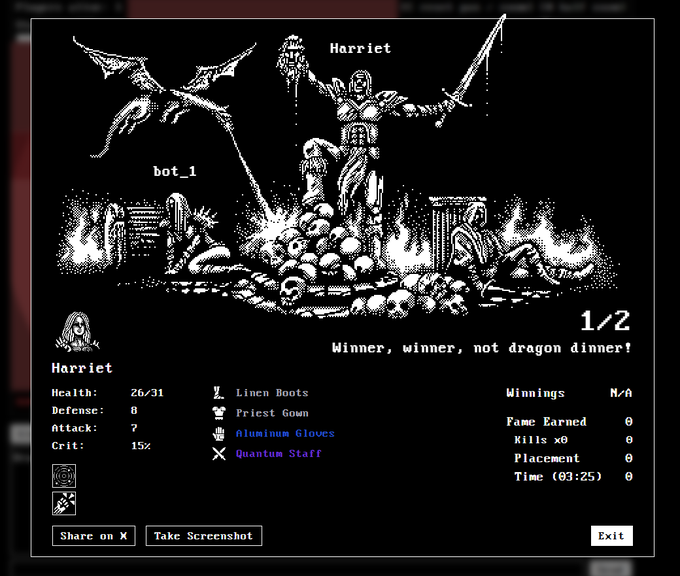Click the crossed swords icon beside Quantum Staff

coord(219,454)
